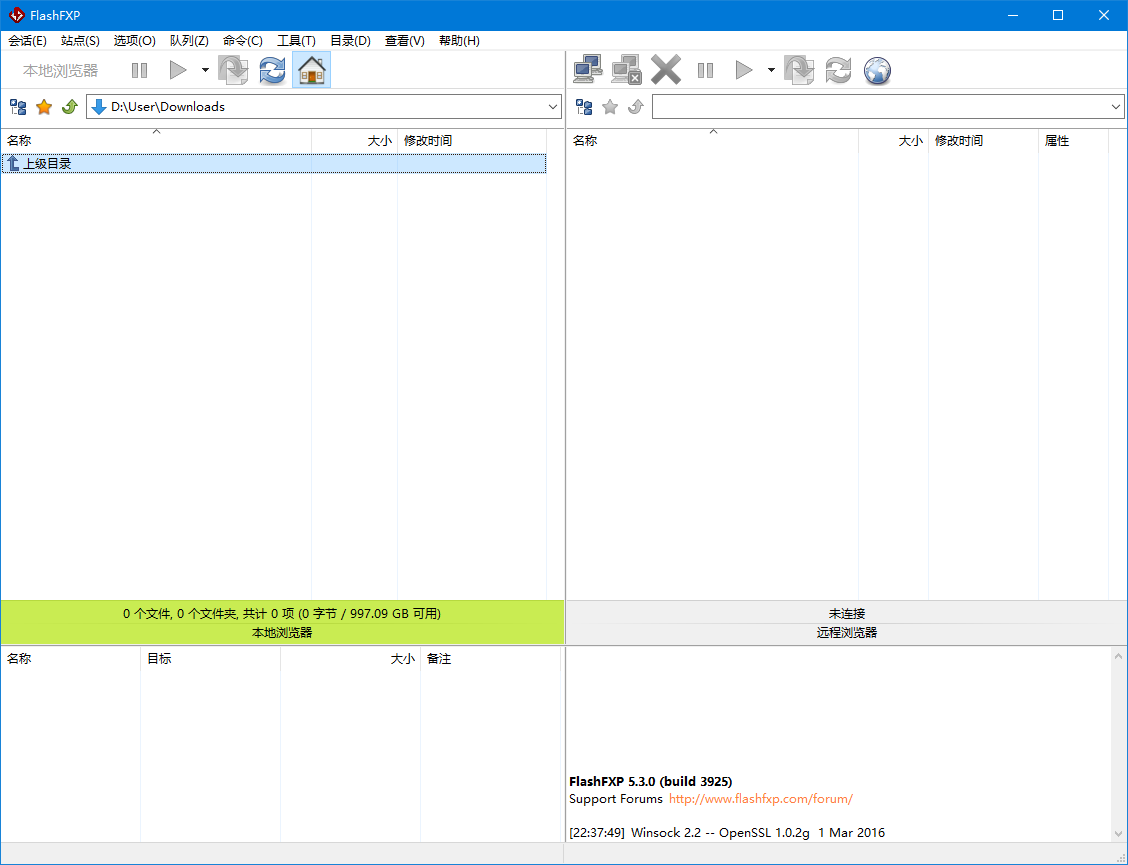Minimize the FlashFXP window
The width and height of the screenshot is (1128, 865).
coord(1013,15)
